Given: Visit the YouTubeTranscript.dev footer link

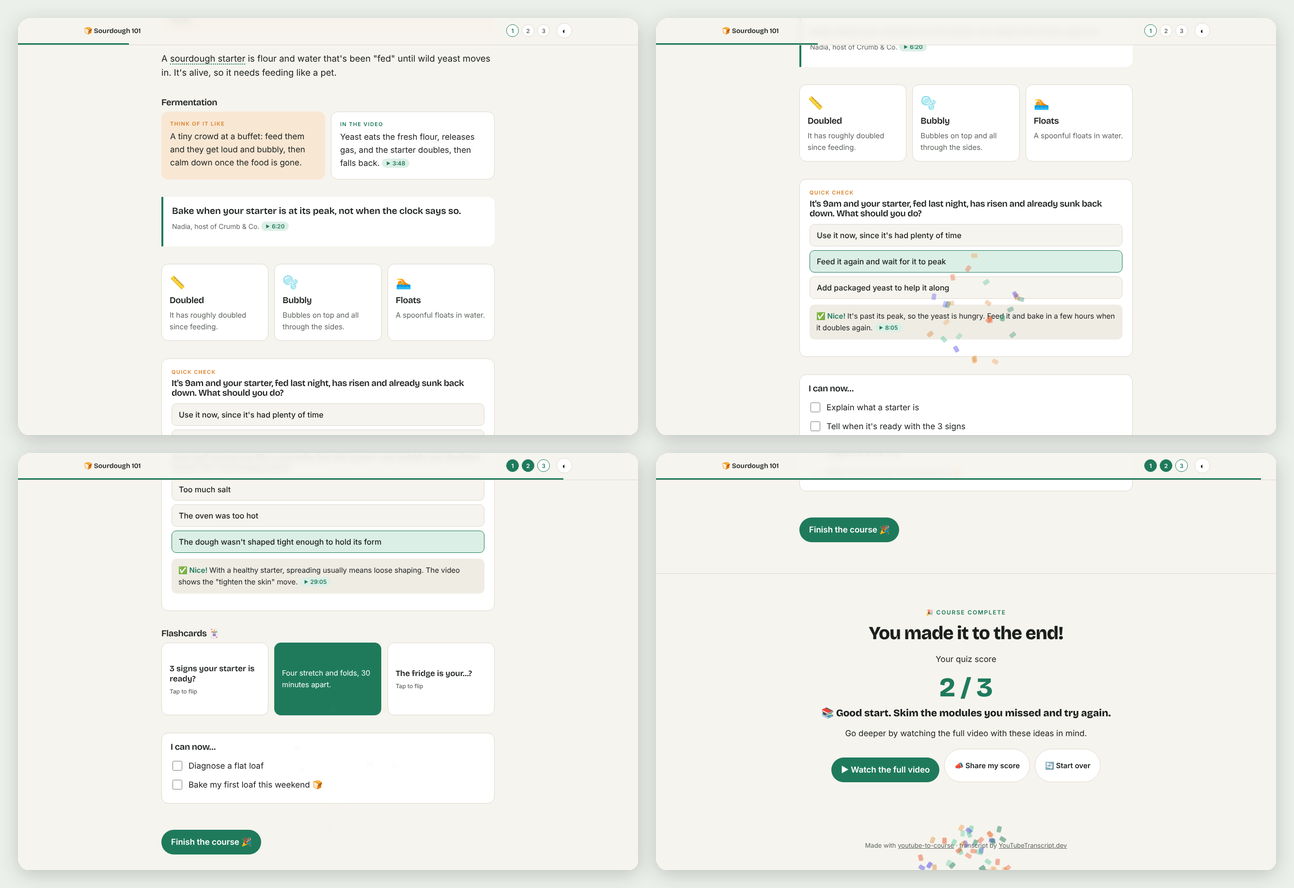Looking at the screenshot, I should click(x=1032, y=846).
